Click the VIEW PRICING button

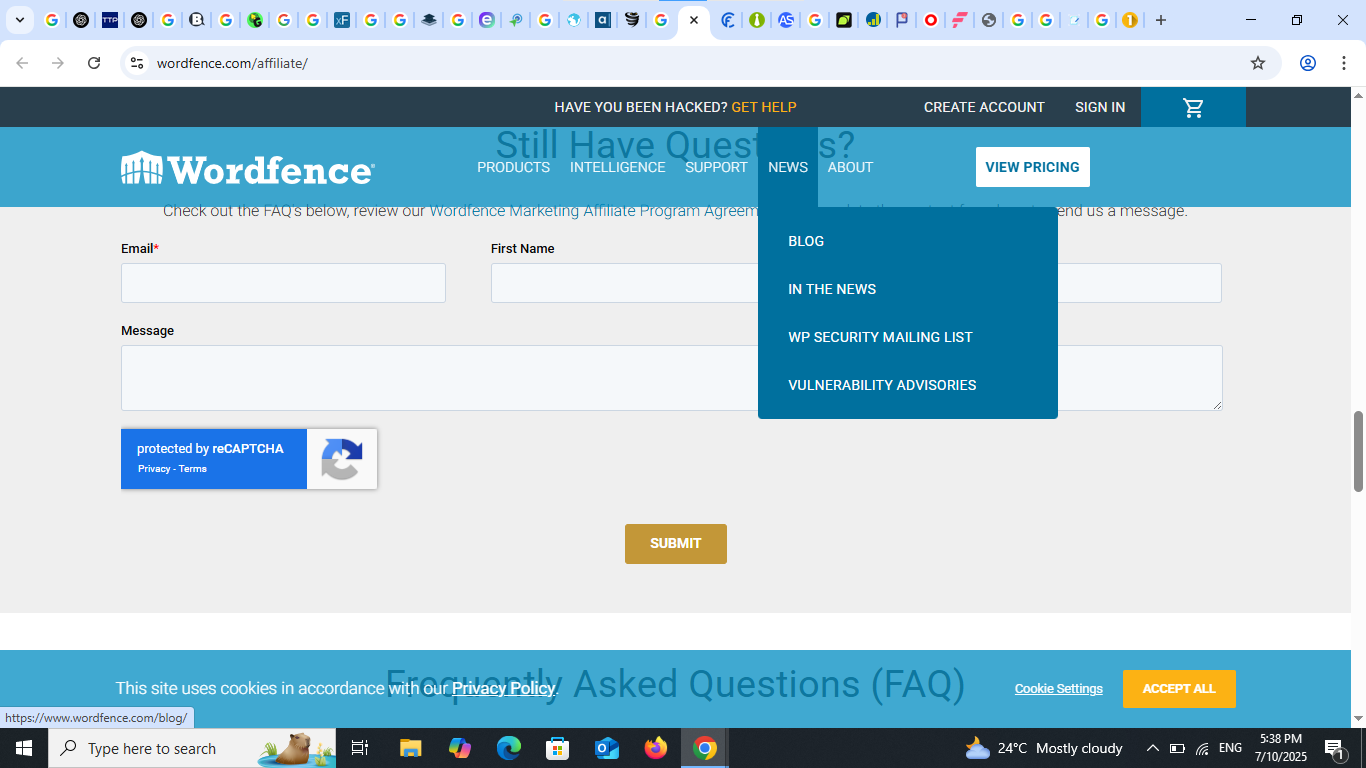point(1032,167)
